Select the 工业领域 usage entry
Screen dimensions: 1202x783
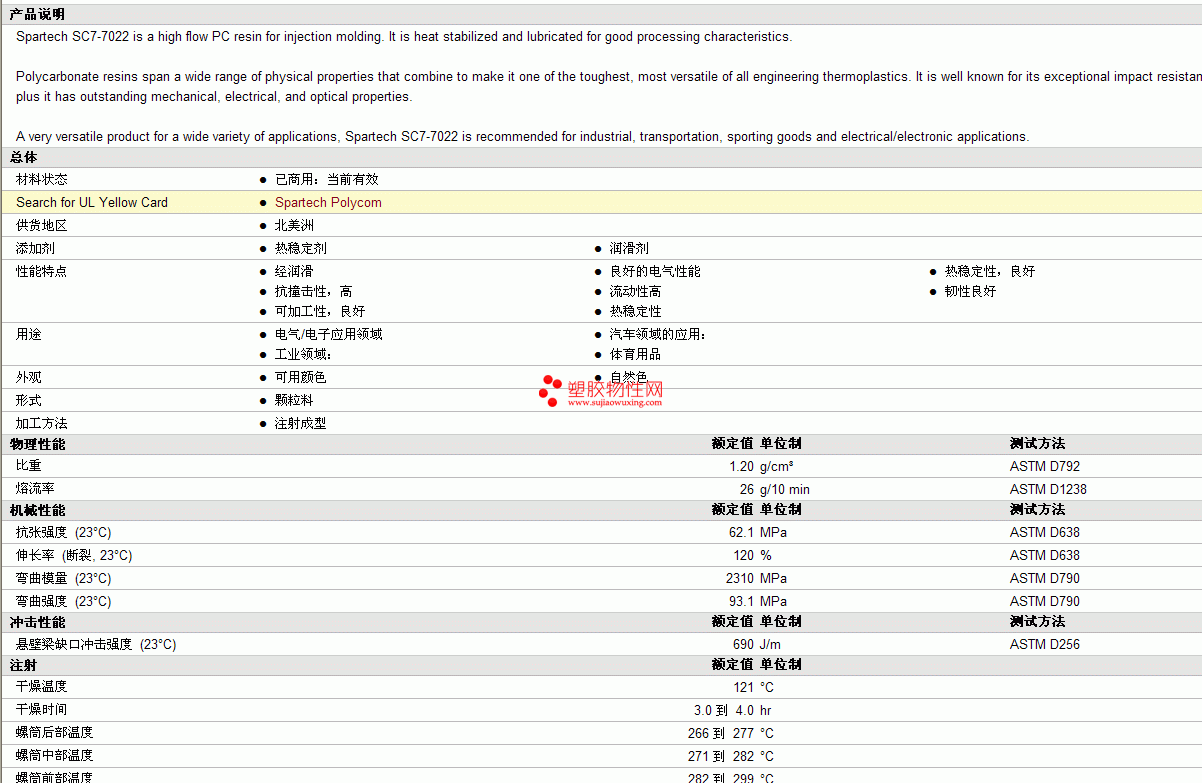[x=303, y=354]
